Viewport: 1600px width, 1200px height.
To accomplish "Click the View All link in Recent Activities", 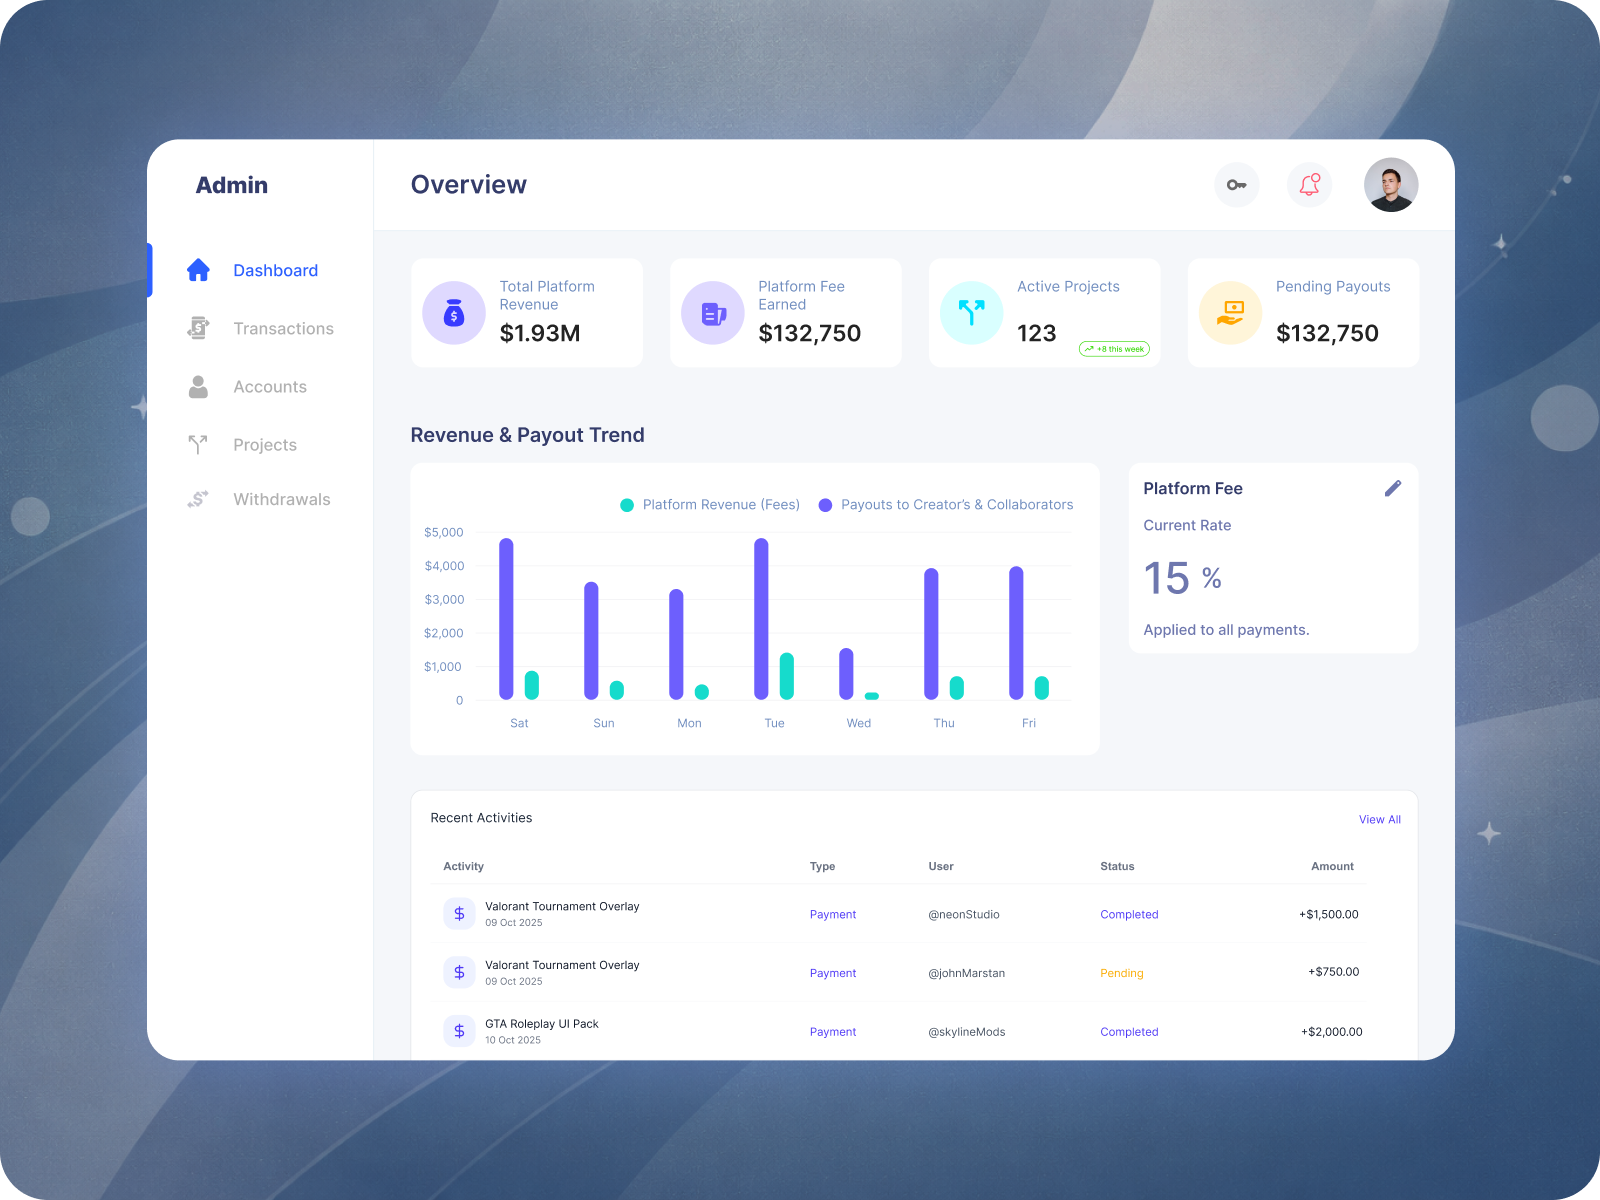I will pyautogui.click(x=1379, y=819).
